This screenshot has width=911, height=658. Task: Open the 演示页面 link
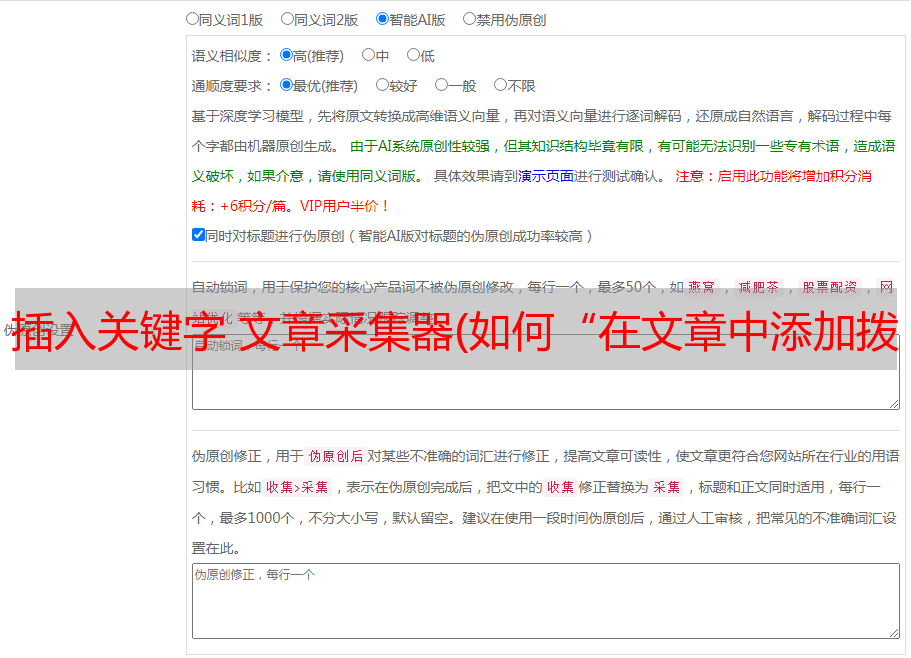click(x=546, y=176)
